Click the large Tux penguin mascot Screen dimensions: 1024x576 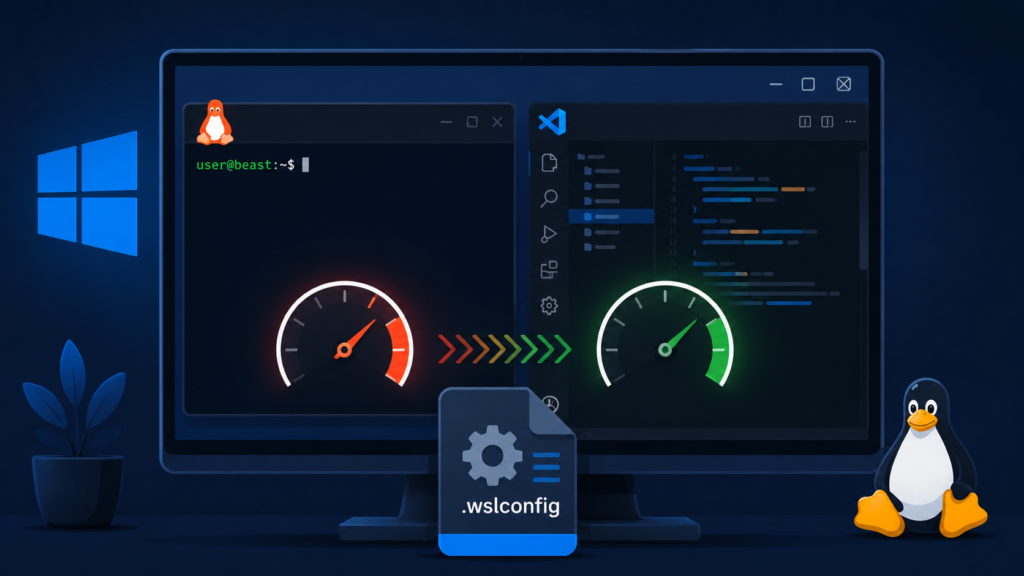(921, 458)
